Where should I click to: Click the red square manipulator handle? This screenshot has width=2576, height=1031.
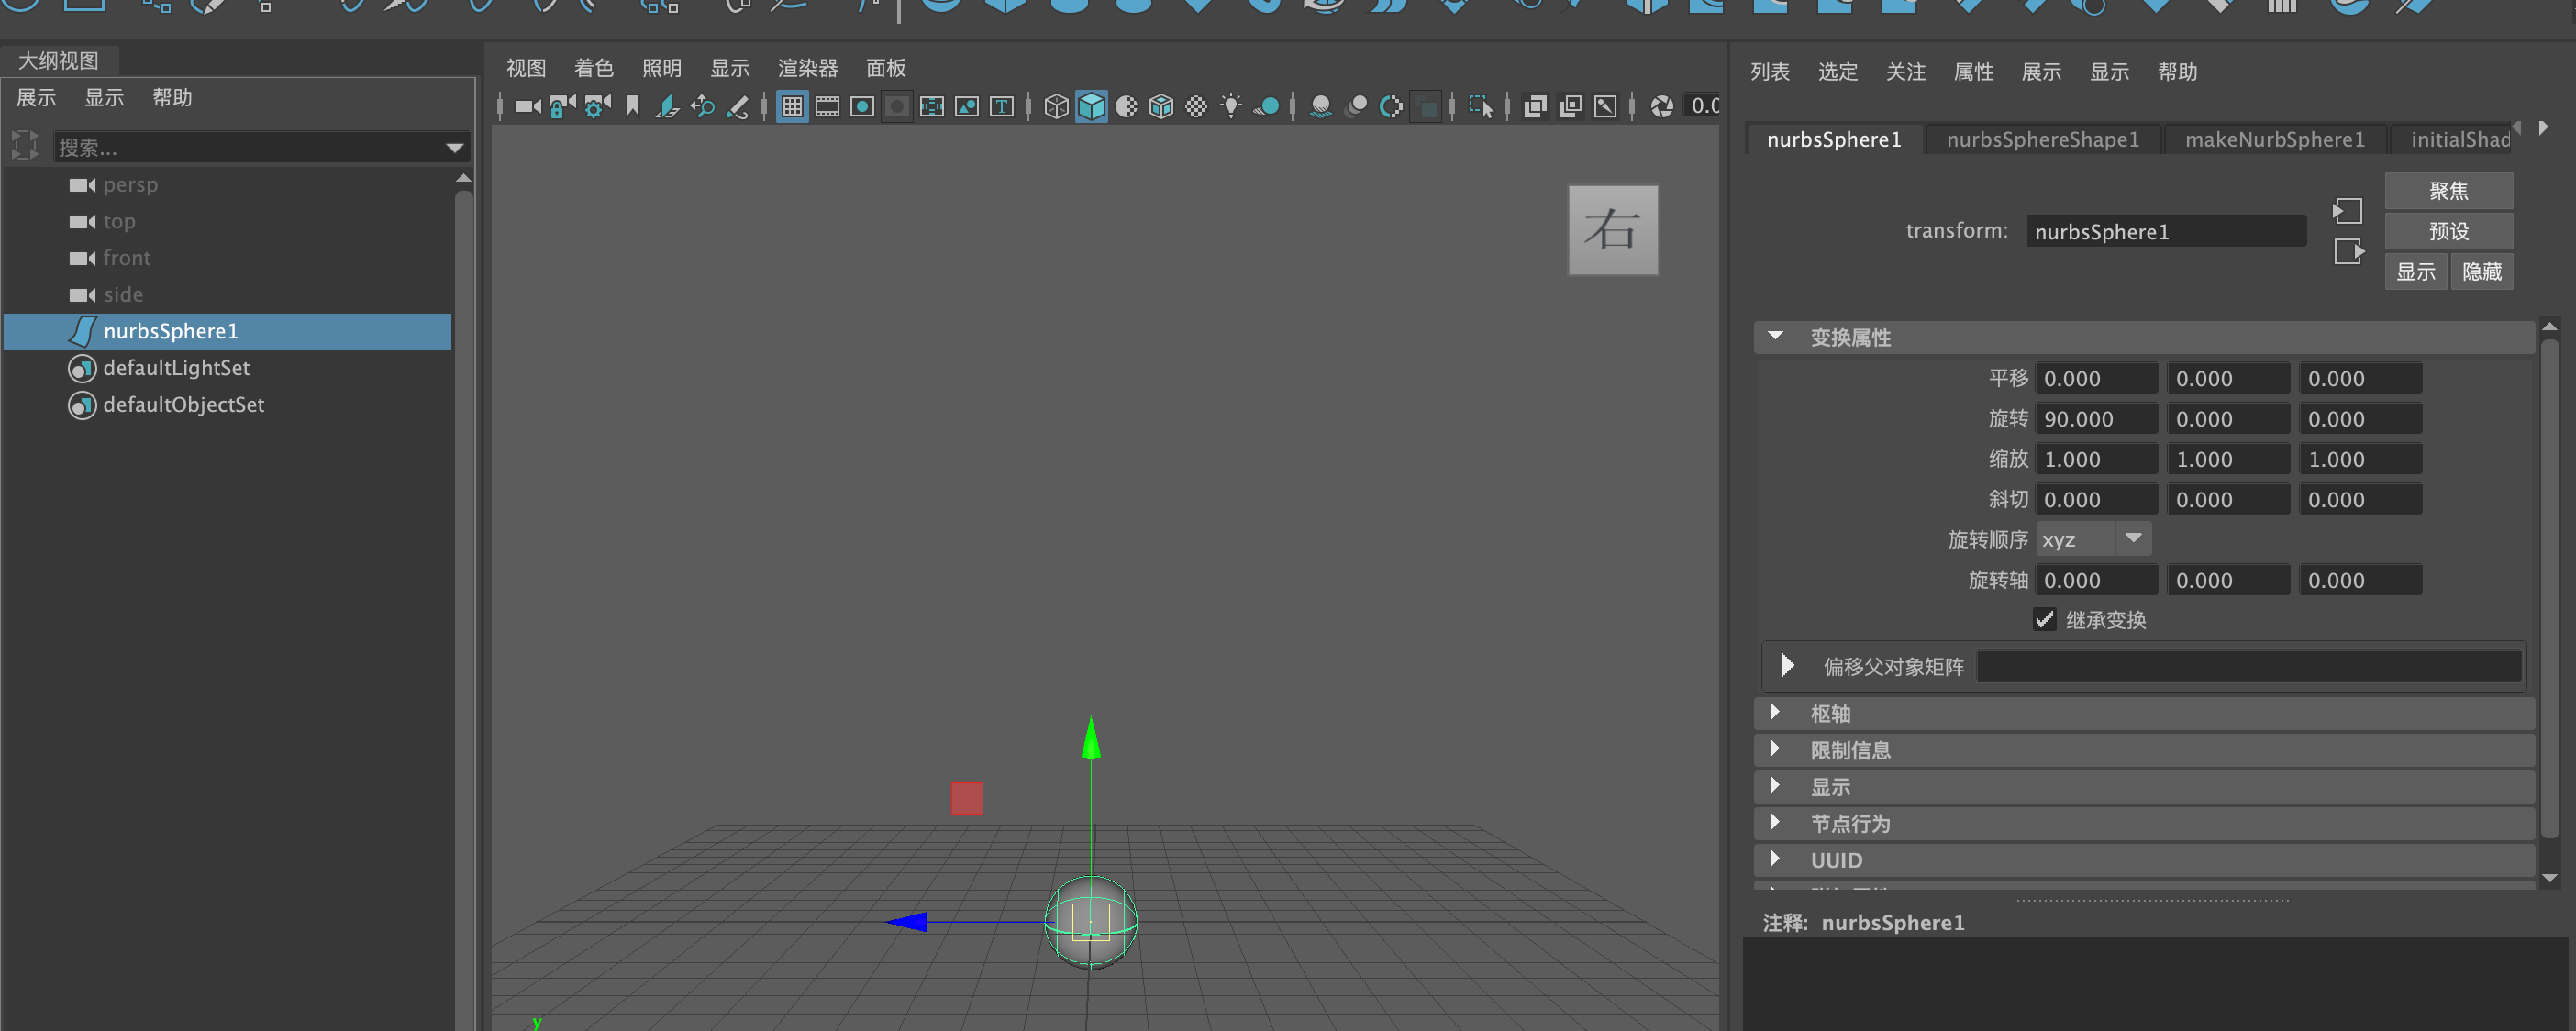pyautogui.click(x=967, y=798)
